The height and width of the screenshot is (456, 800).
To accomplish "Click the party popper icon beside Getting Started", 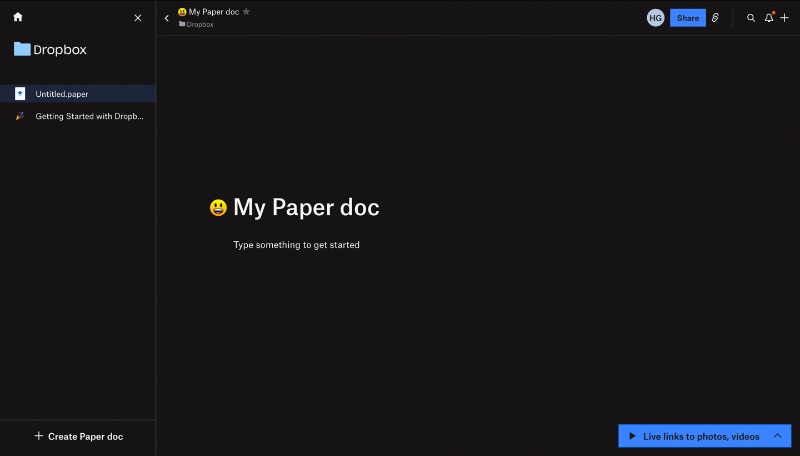I will [x=20, y=116].
